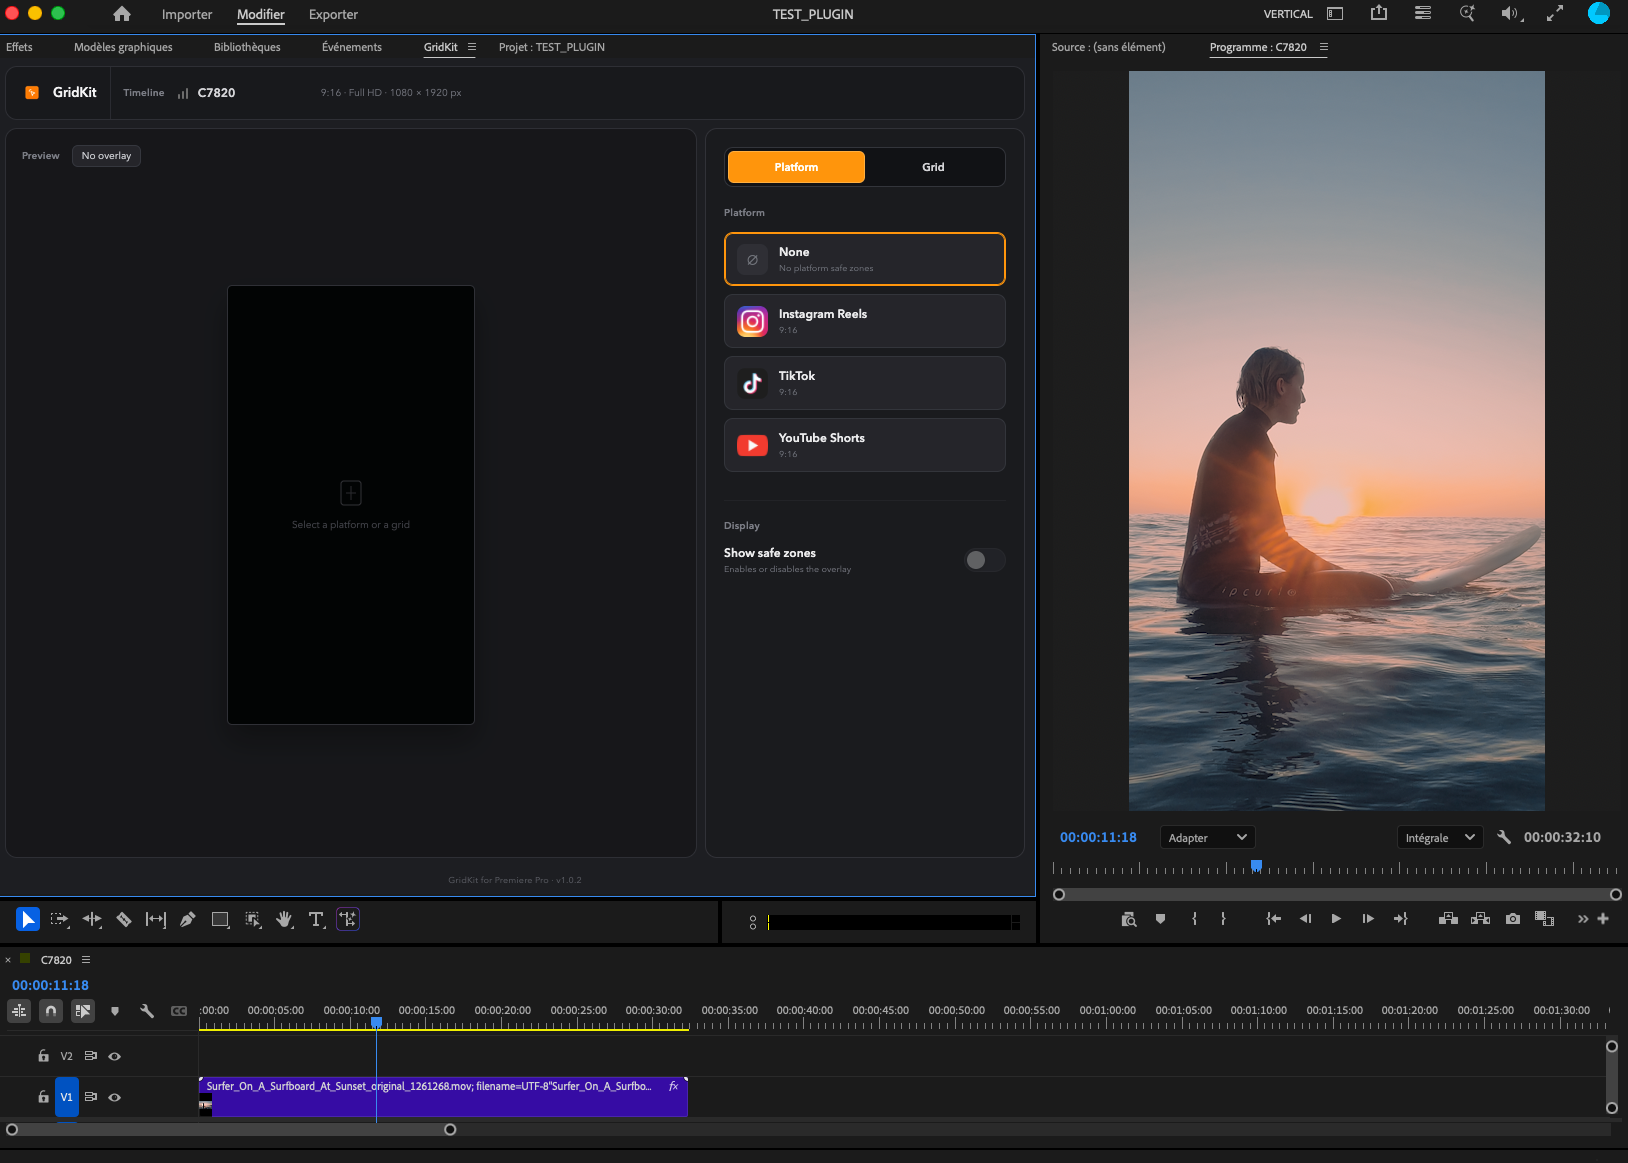Mark Out point in Program monitor
This screenshot has height=1163, width=1628.
[x=1223, y=919]
